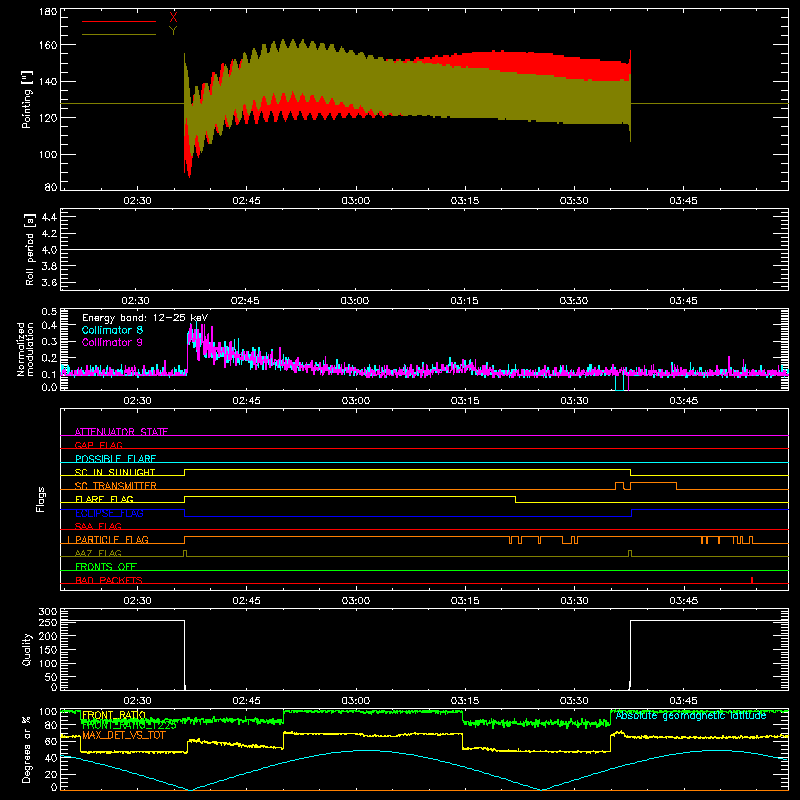Click the 02:45 label under Roll period plot
The image size is (800, 800).
point(245,301)
